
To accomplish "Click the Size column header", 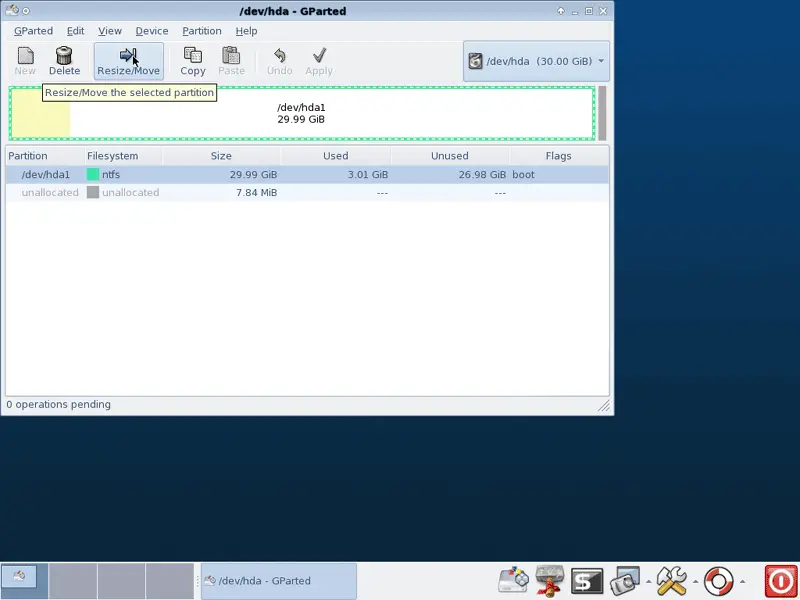I will [221, 156].
